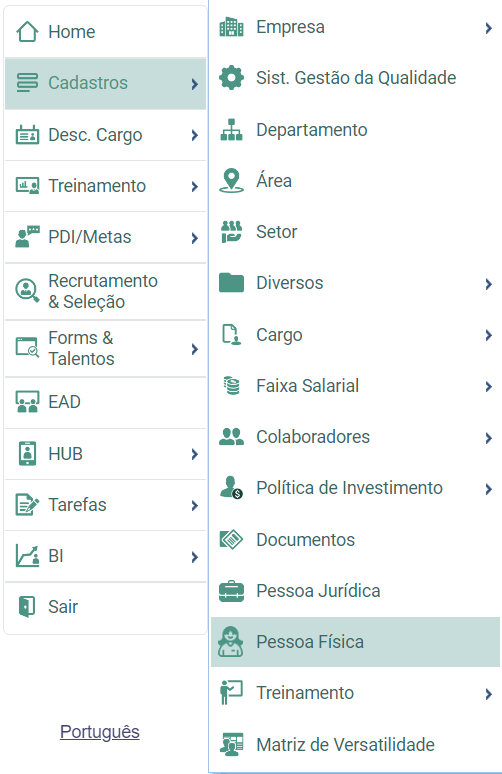Click the Home house icon
Viewport: 502px width, 774px height.
click(27, 32)
